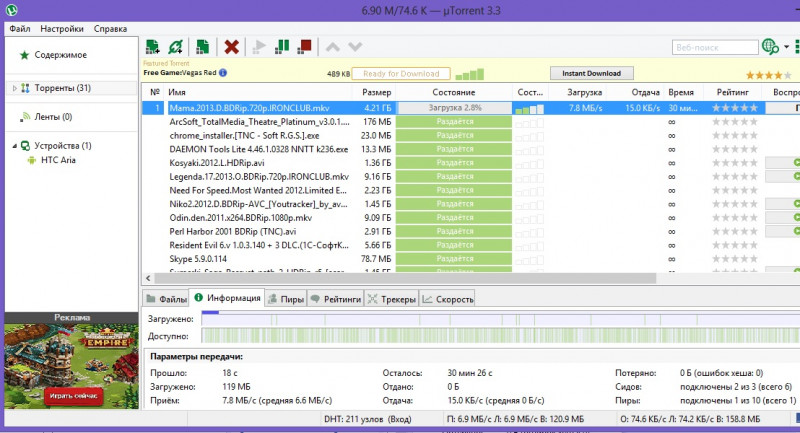Select Perl Harbor 2001 BDRip torrent
The height and width of the screenshot is (433, 800).
point(233,232)
